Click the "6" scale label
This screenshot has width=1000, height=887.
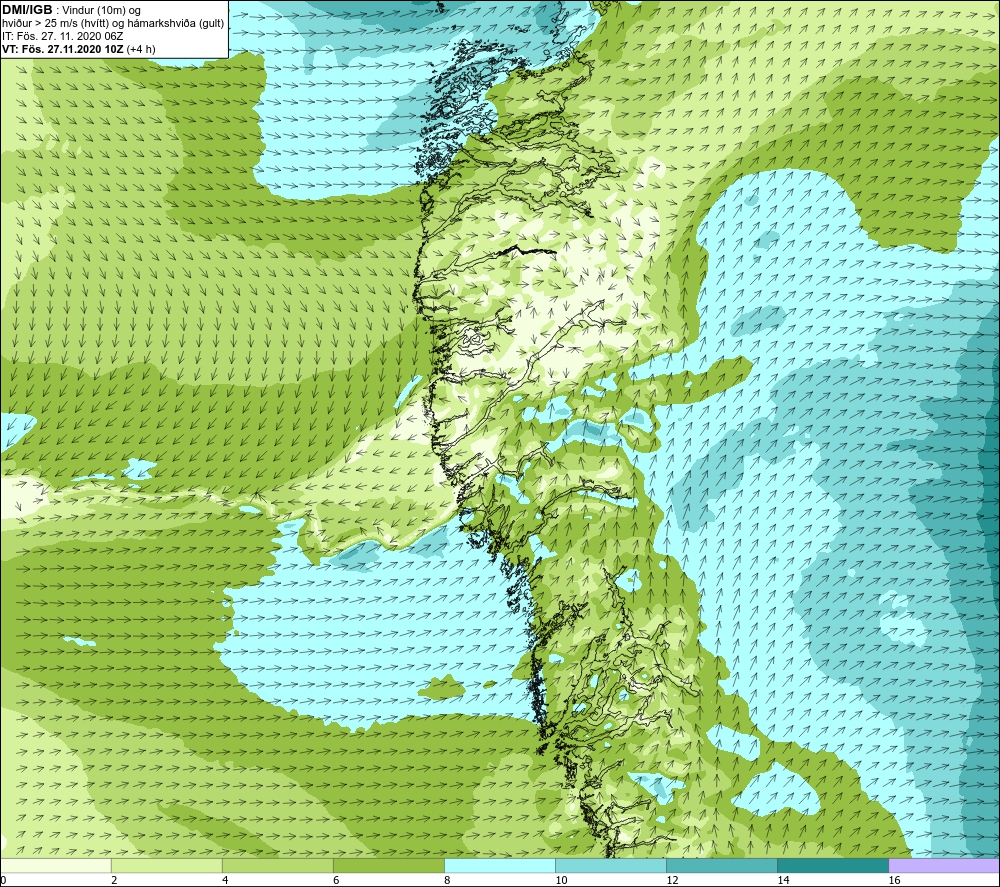(x=336, y=881)
